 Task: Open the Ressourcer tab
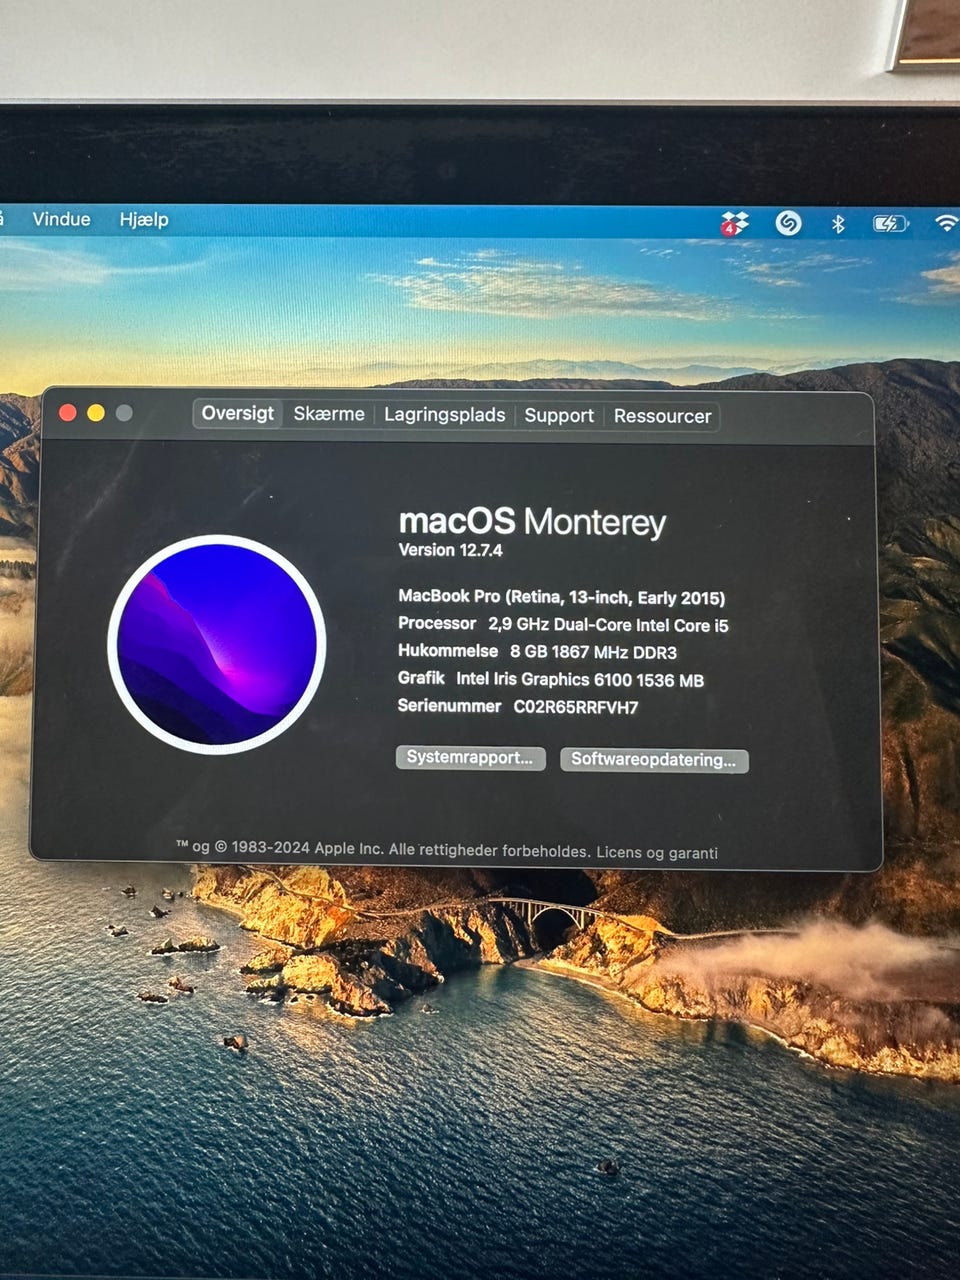click(x=662, y=416)
